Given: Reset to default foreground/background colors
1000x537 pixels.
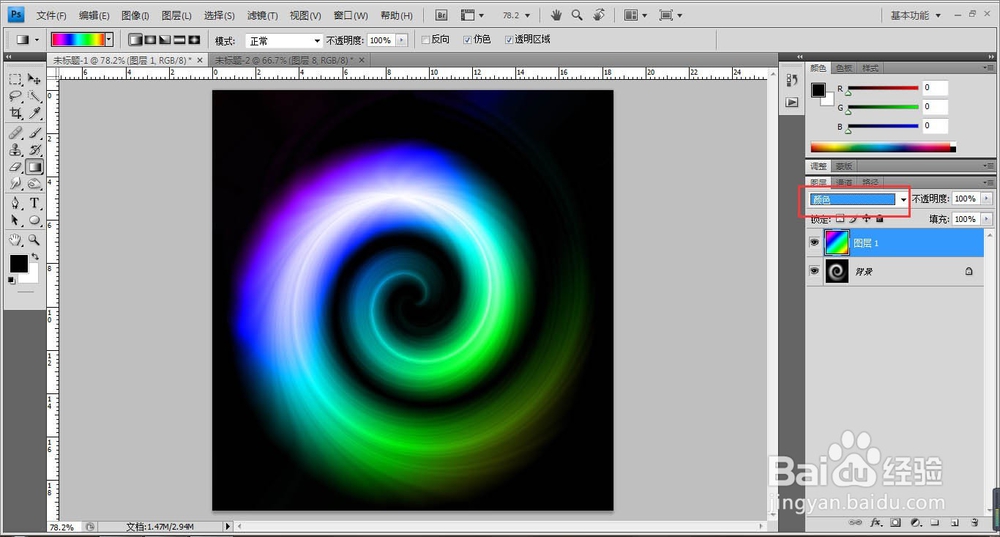Looking at the screenshot, I should pyautogui.click(x=11, y=280).
